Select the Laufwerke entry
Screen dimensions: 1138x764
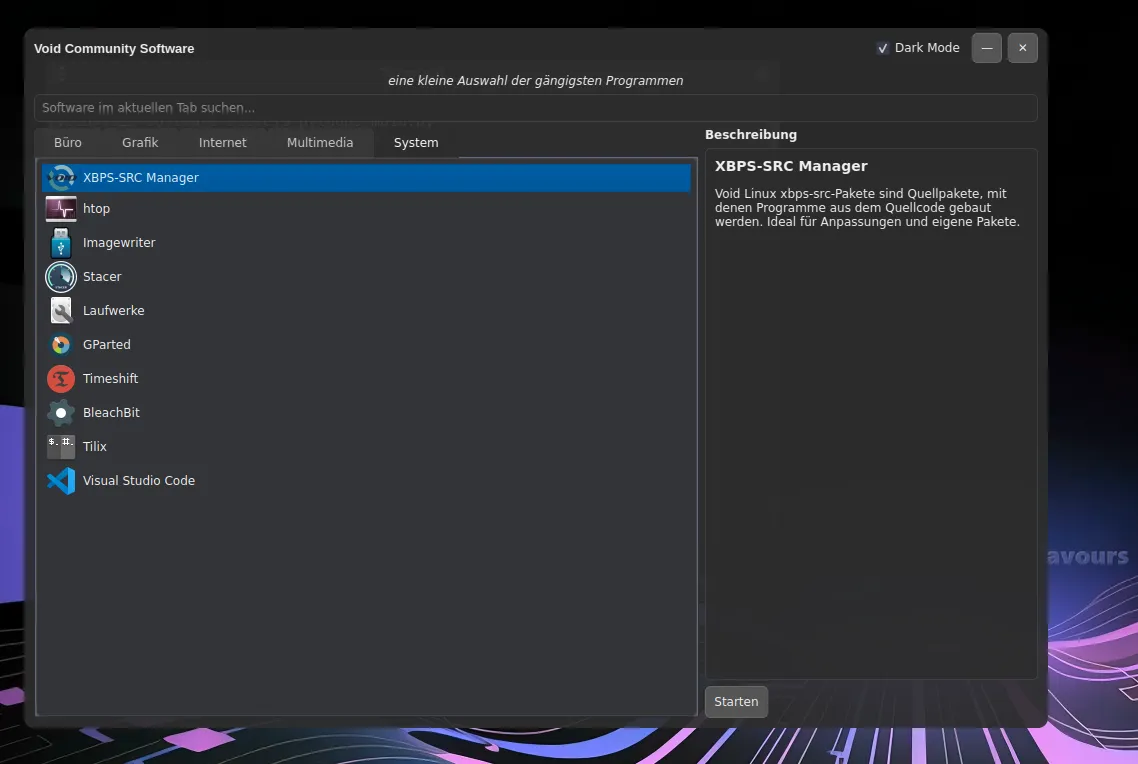point(367,311)
